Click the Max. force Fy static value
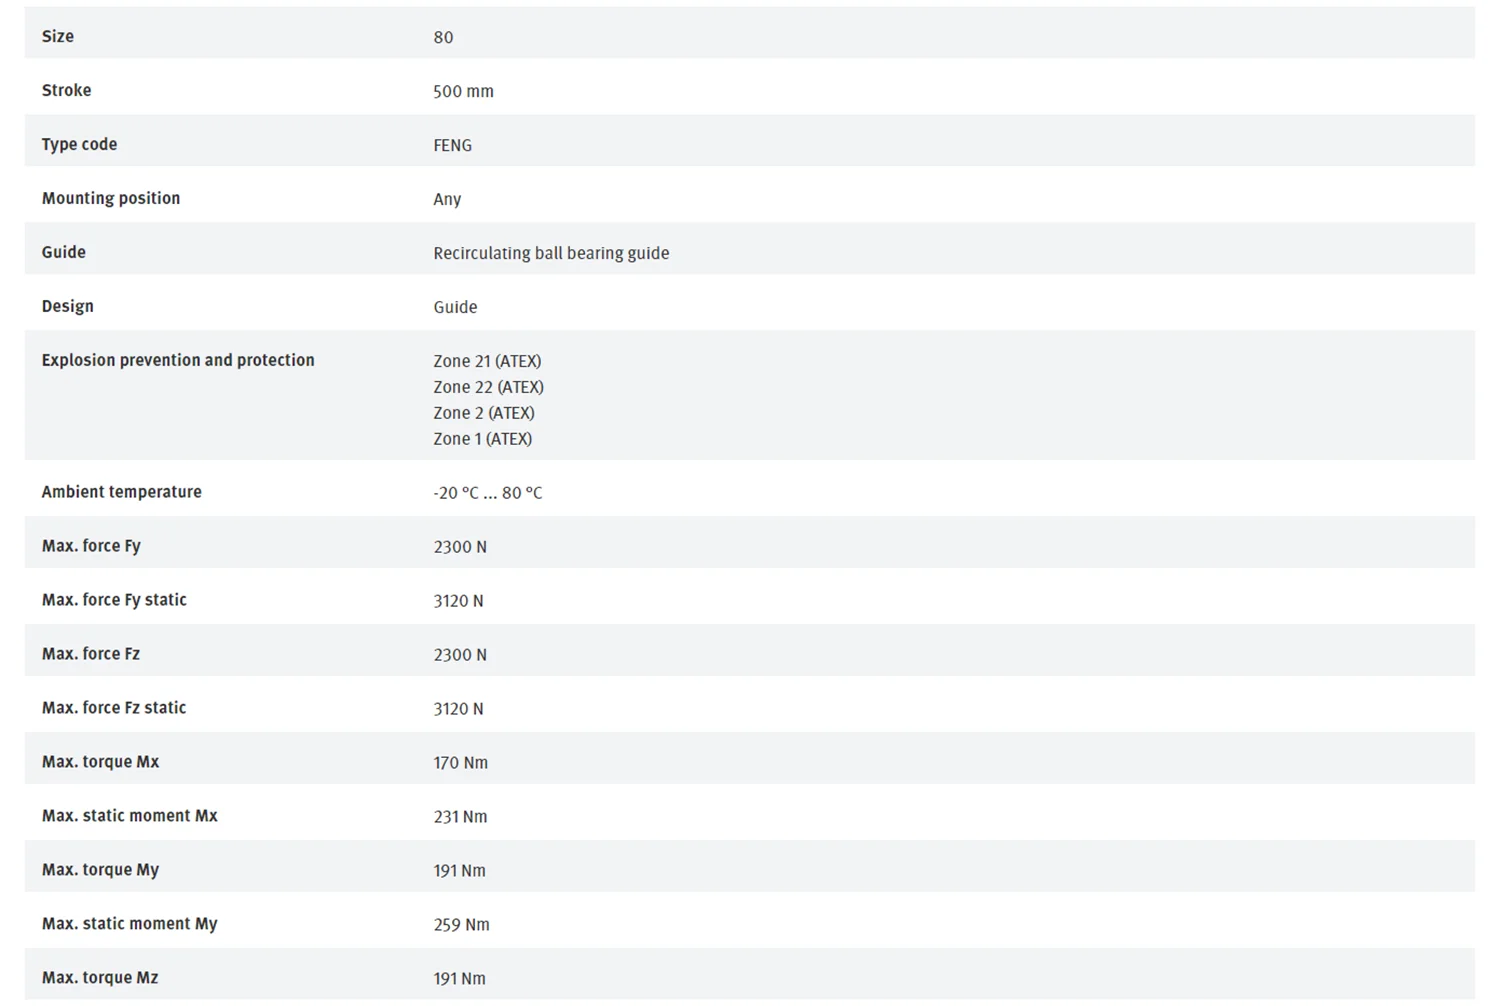The width and height of the screenshot is (1500, 1006). click(x=458, y=601)
